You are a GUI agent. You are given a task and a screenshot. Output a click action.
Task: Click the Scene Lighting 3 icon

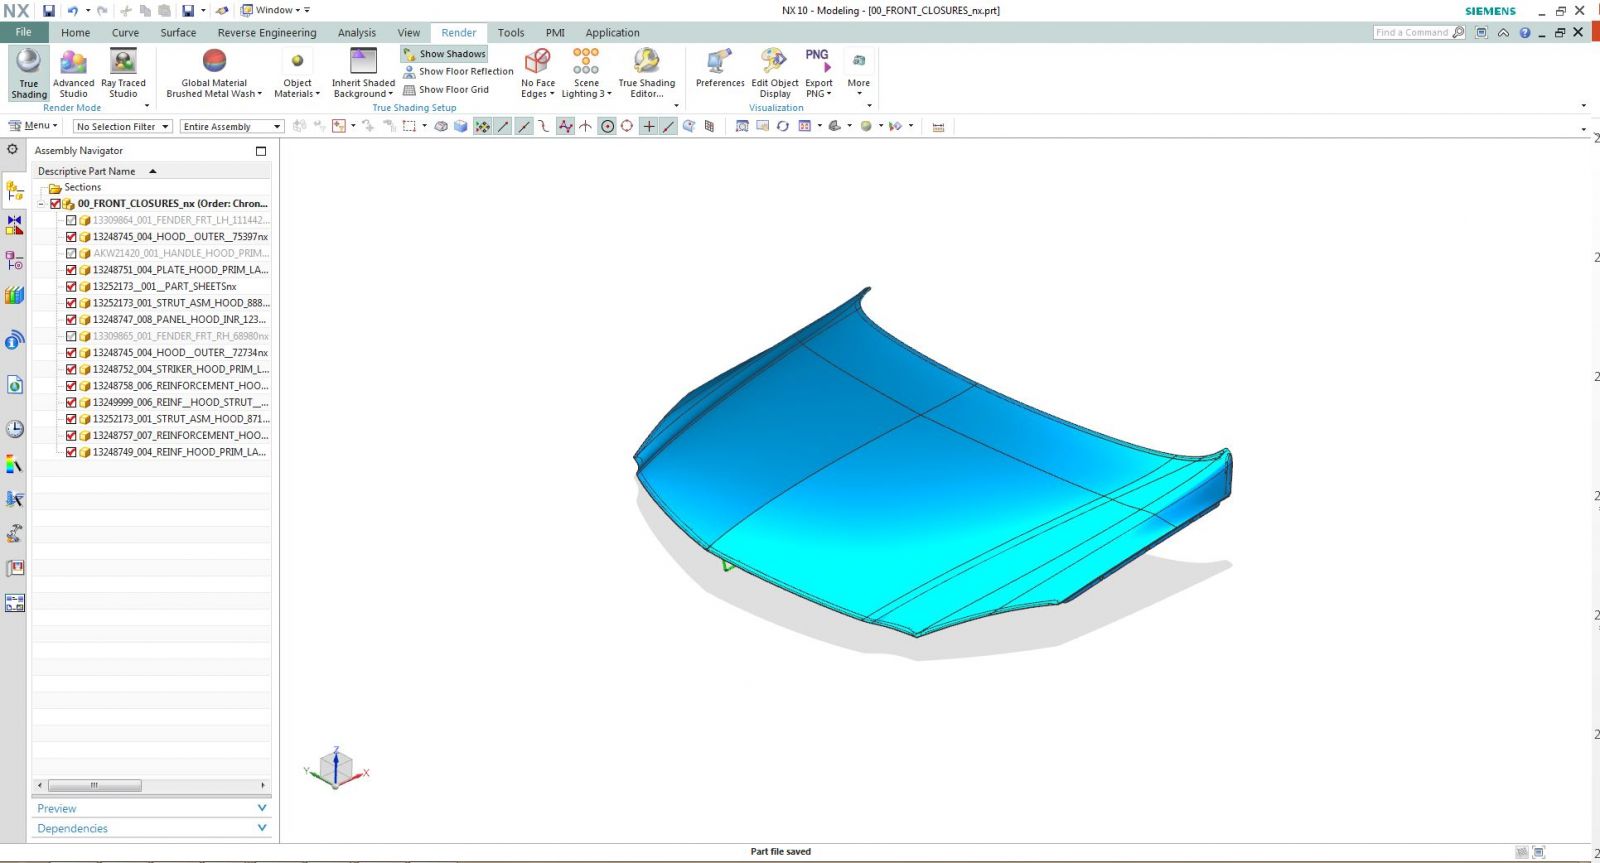(x=586, y=63)
